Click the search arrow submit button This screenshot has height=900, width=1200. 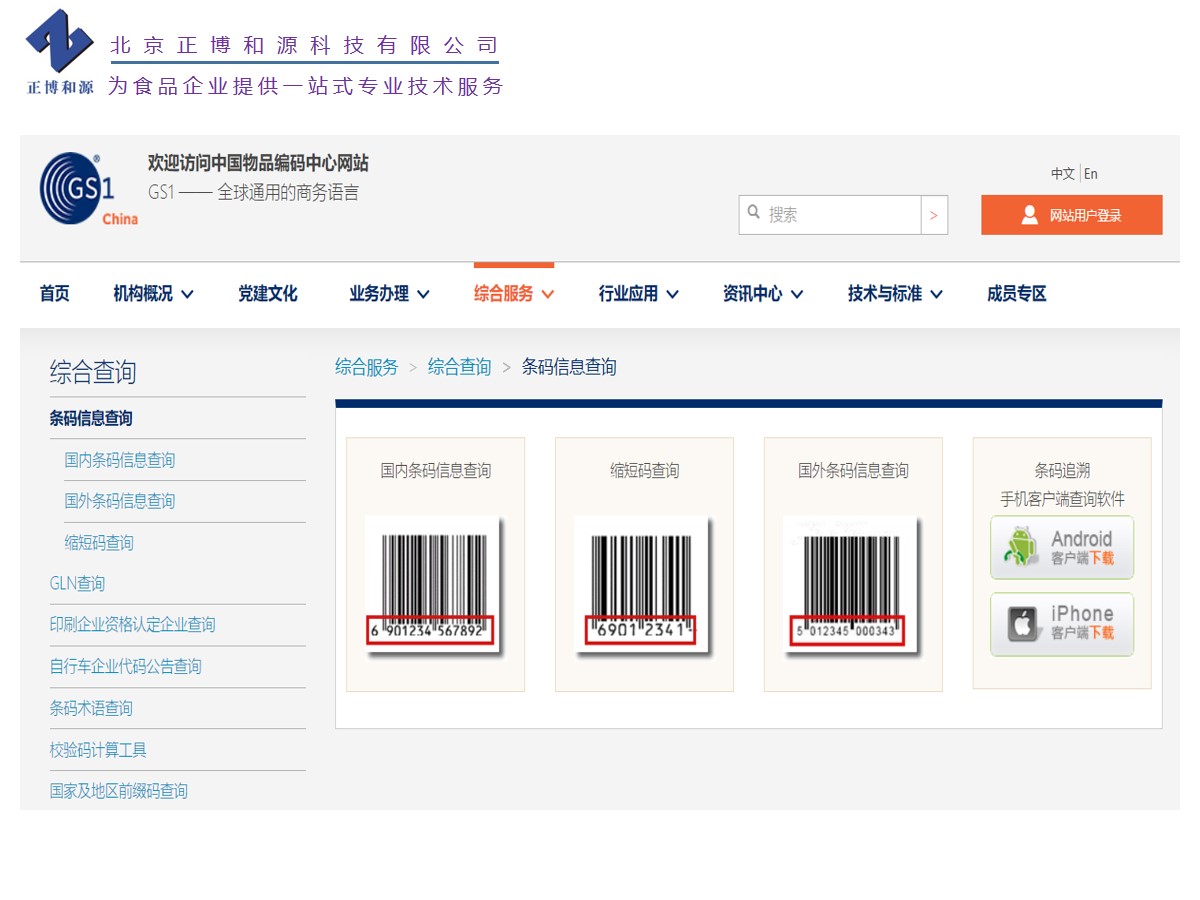tap(934, 215)
